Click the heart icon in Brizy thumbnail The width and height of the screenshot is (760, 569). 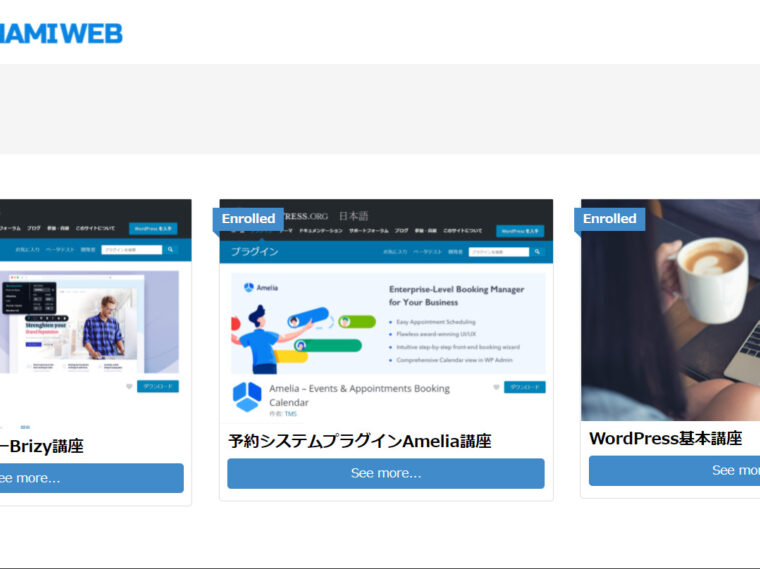(129, 386)
